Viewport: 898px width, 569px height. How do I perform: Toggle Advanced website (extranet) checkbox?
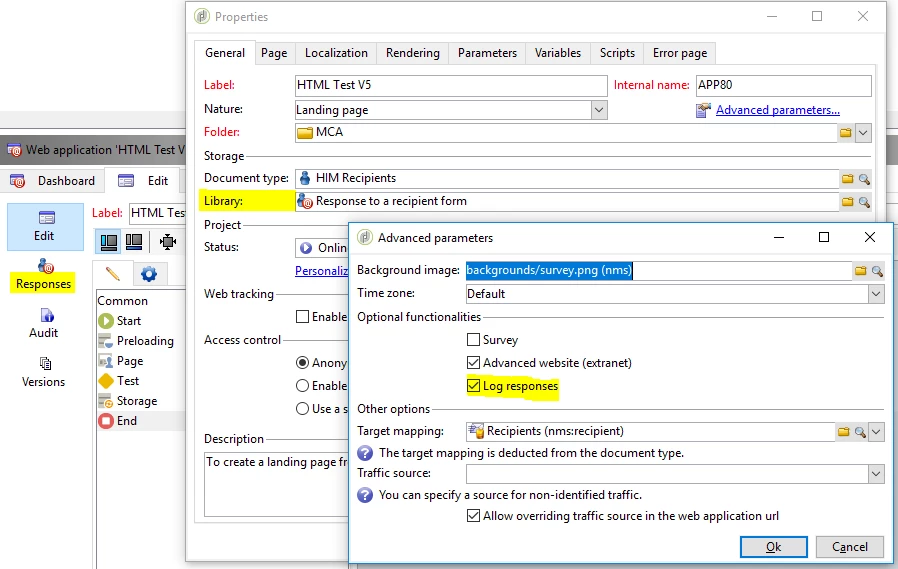coord(474,363)
